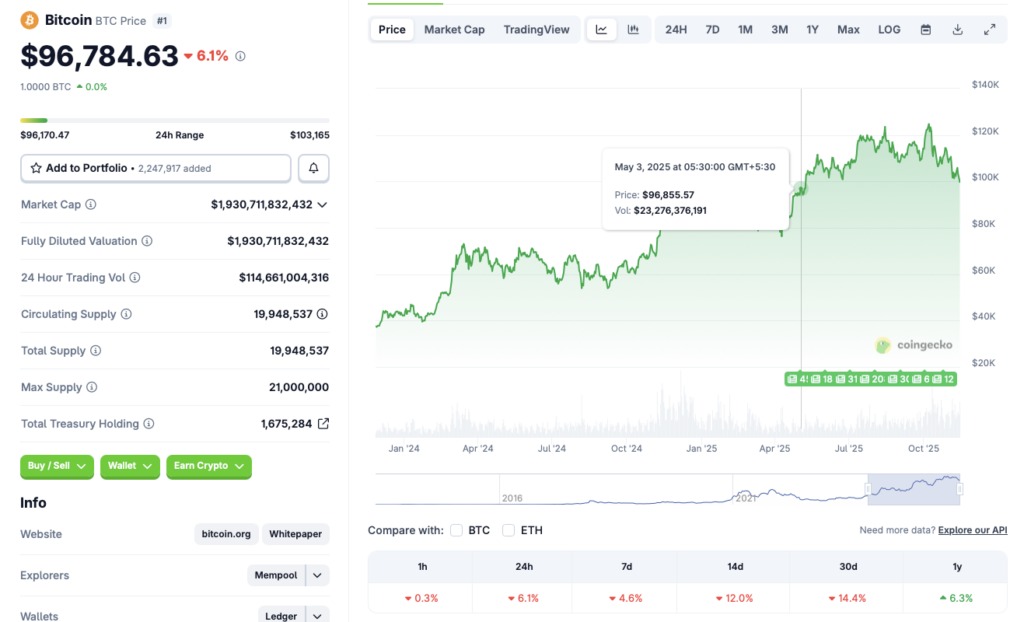Add Bitcoin to Portfolio
Screen dimensions: 1024x622
[x=155, y=167]
